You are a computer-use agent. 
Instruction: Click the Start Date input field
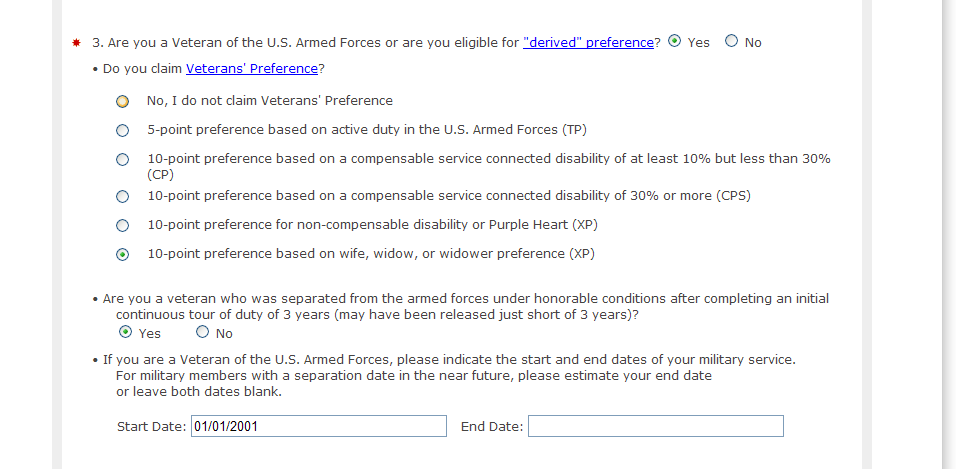(x=318, y=427)
